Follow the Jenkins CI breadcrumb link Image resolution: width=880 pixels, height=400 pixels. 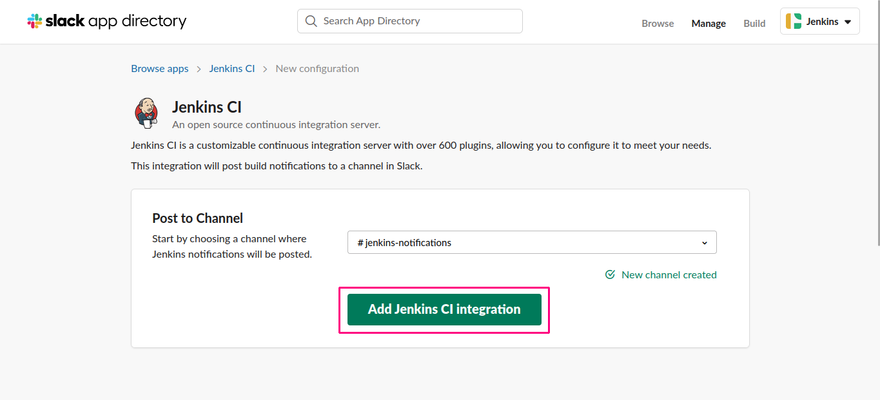(x=232, y=68)
